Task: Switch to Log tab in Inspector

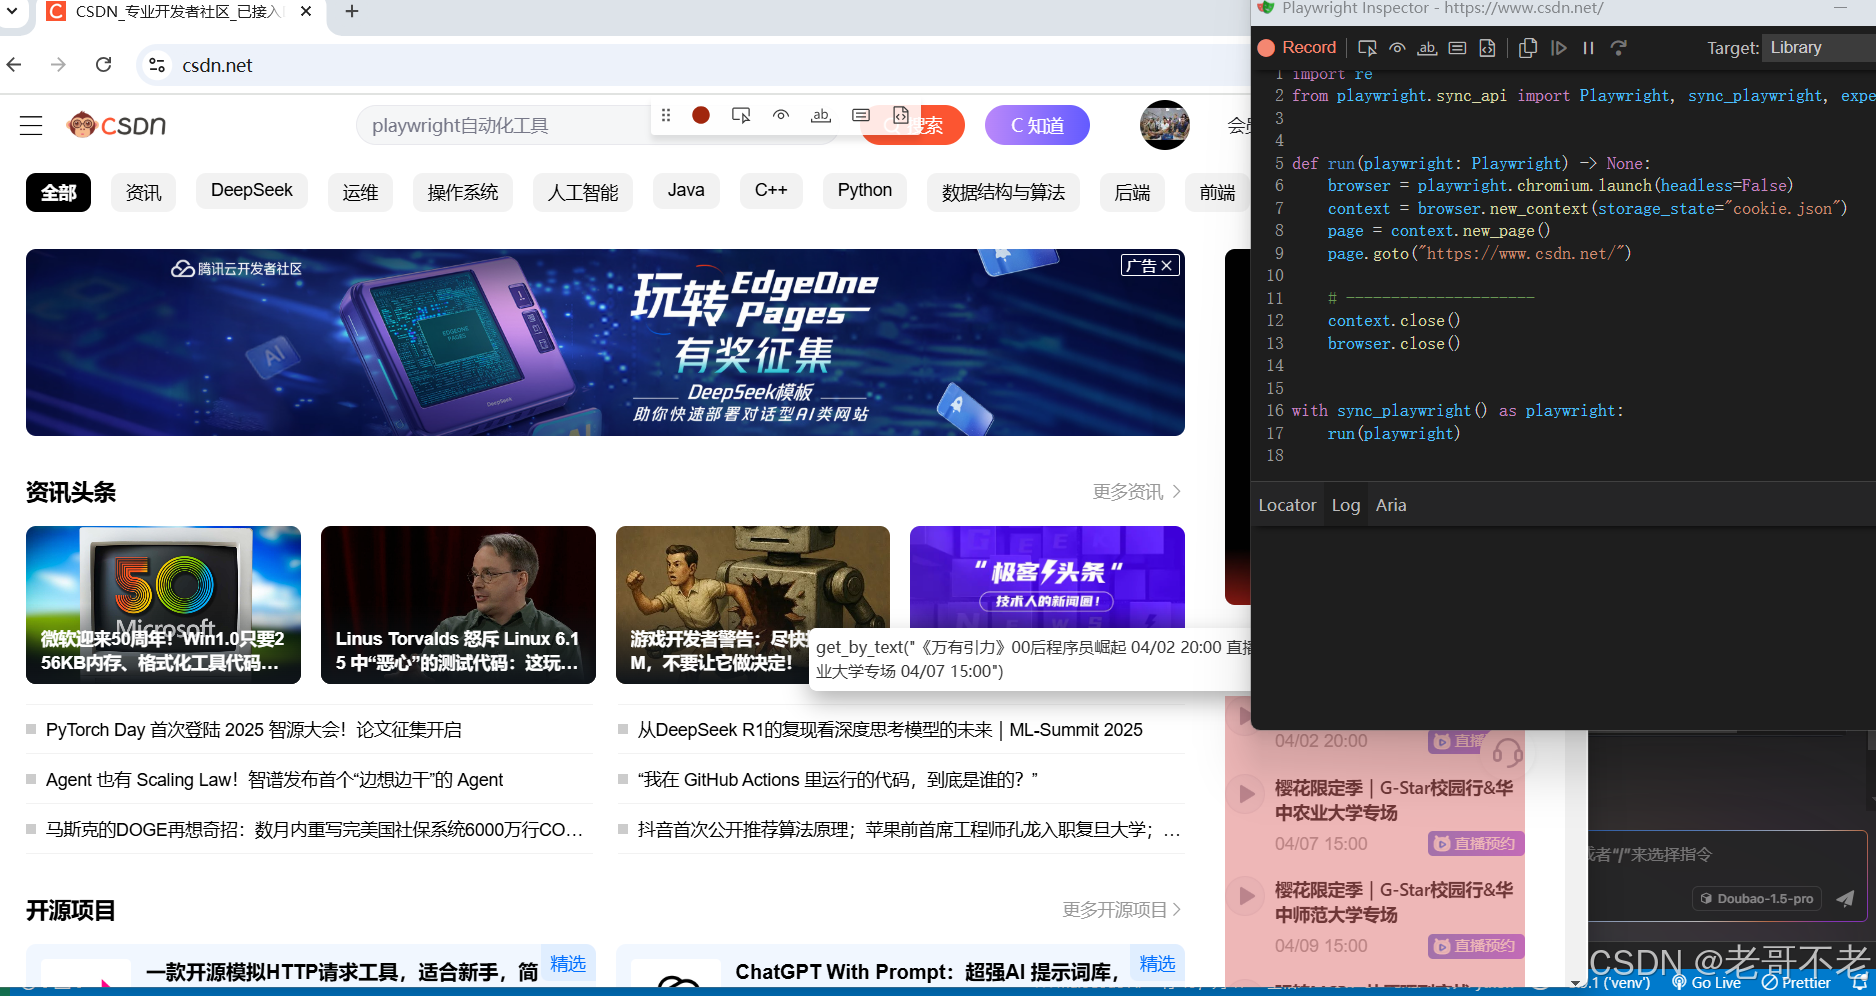Action: coord(1346,505)
